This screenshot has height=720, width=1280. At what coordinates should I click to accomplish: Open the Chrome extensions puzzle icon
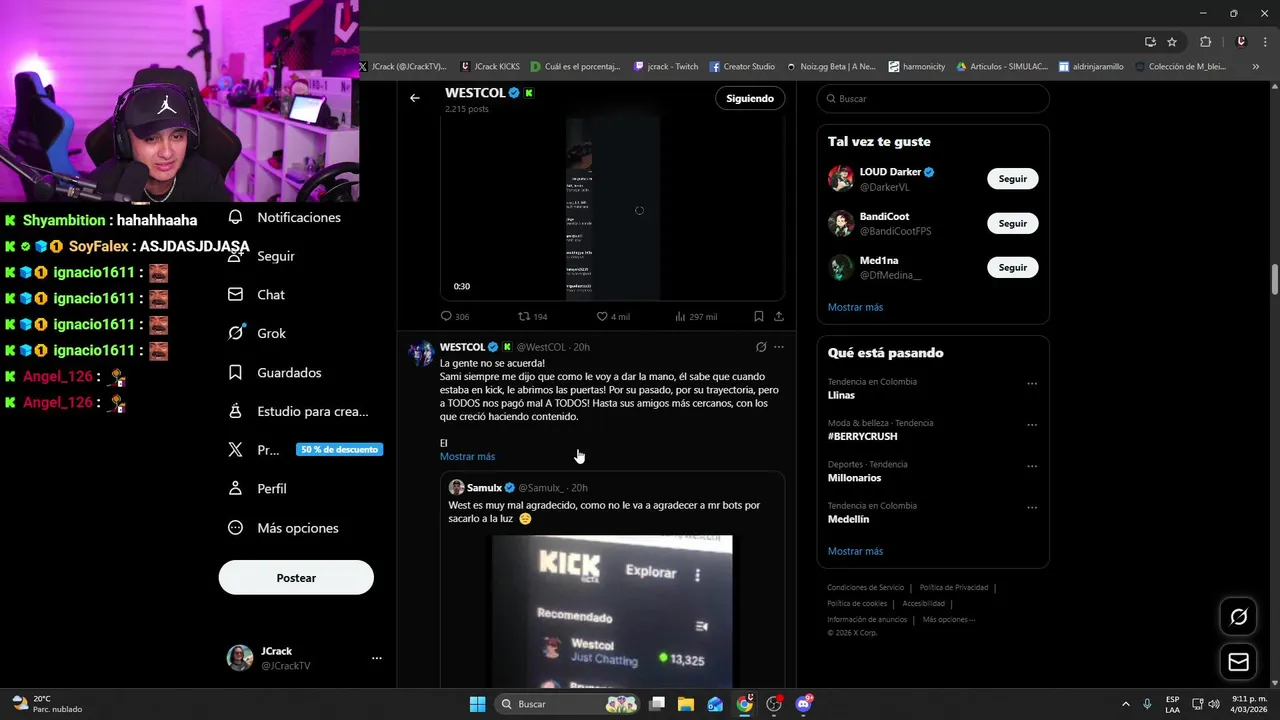pyautogui.click(x=1205, y=42)
